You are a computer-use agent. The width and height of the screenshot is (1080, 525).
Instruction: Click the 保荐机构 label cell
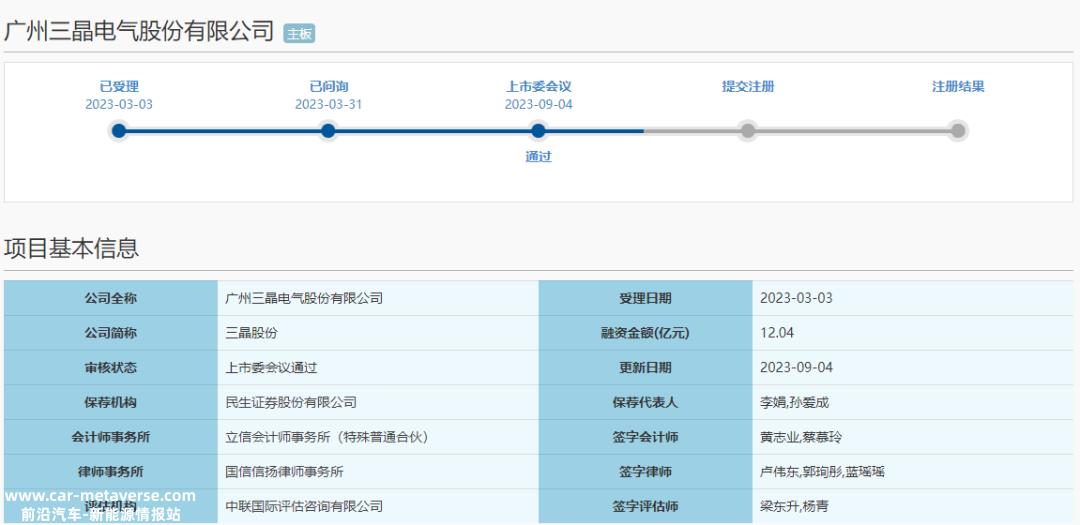coord(111,402)
